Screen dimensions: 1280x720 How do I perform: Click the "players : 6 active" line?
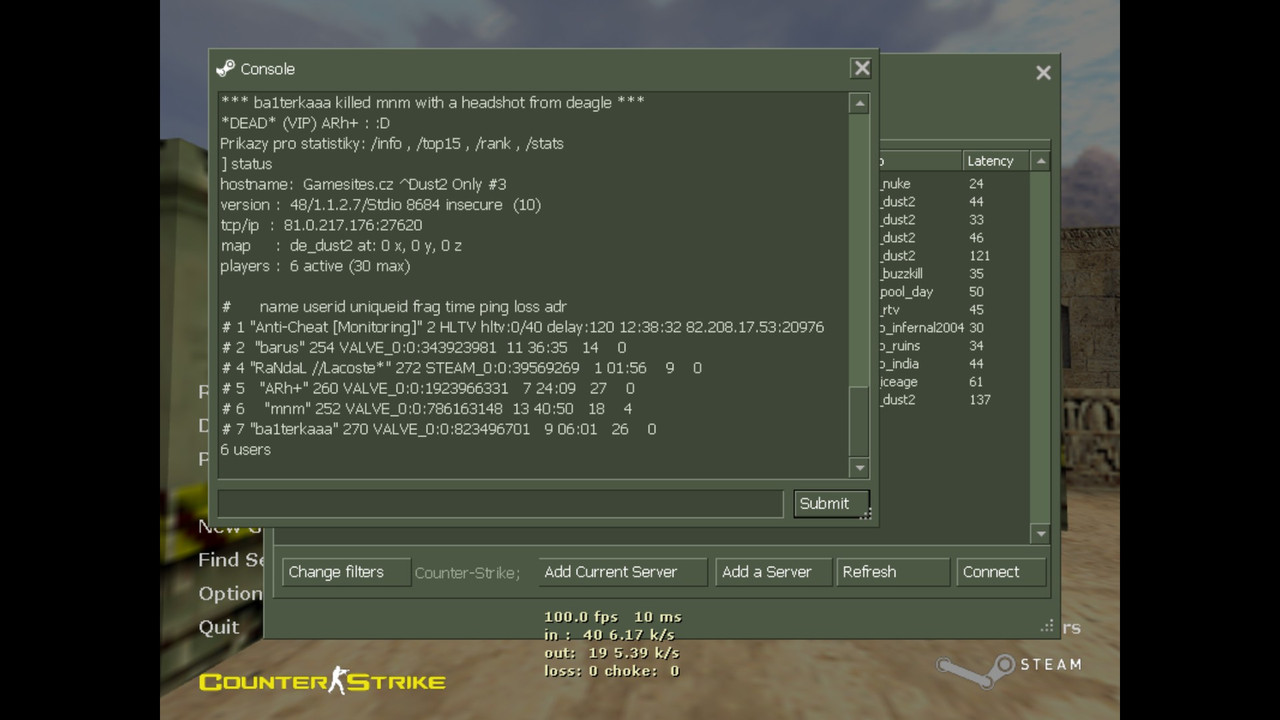point(315,266)
